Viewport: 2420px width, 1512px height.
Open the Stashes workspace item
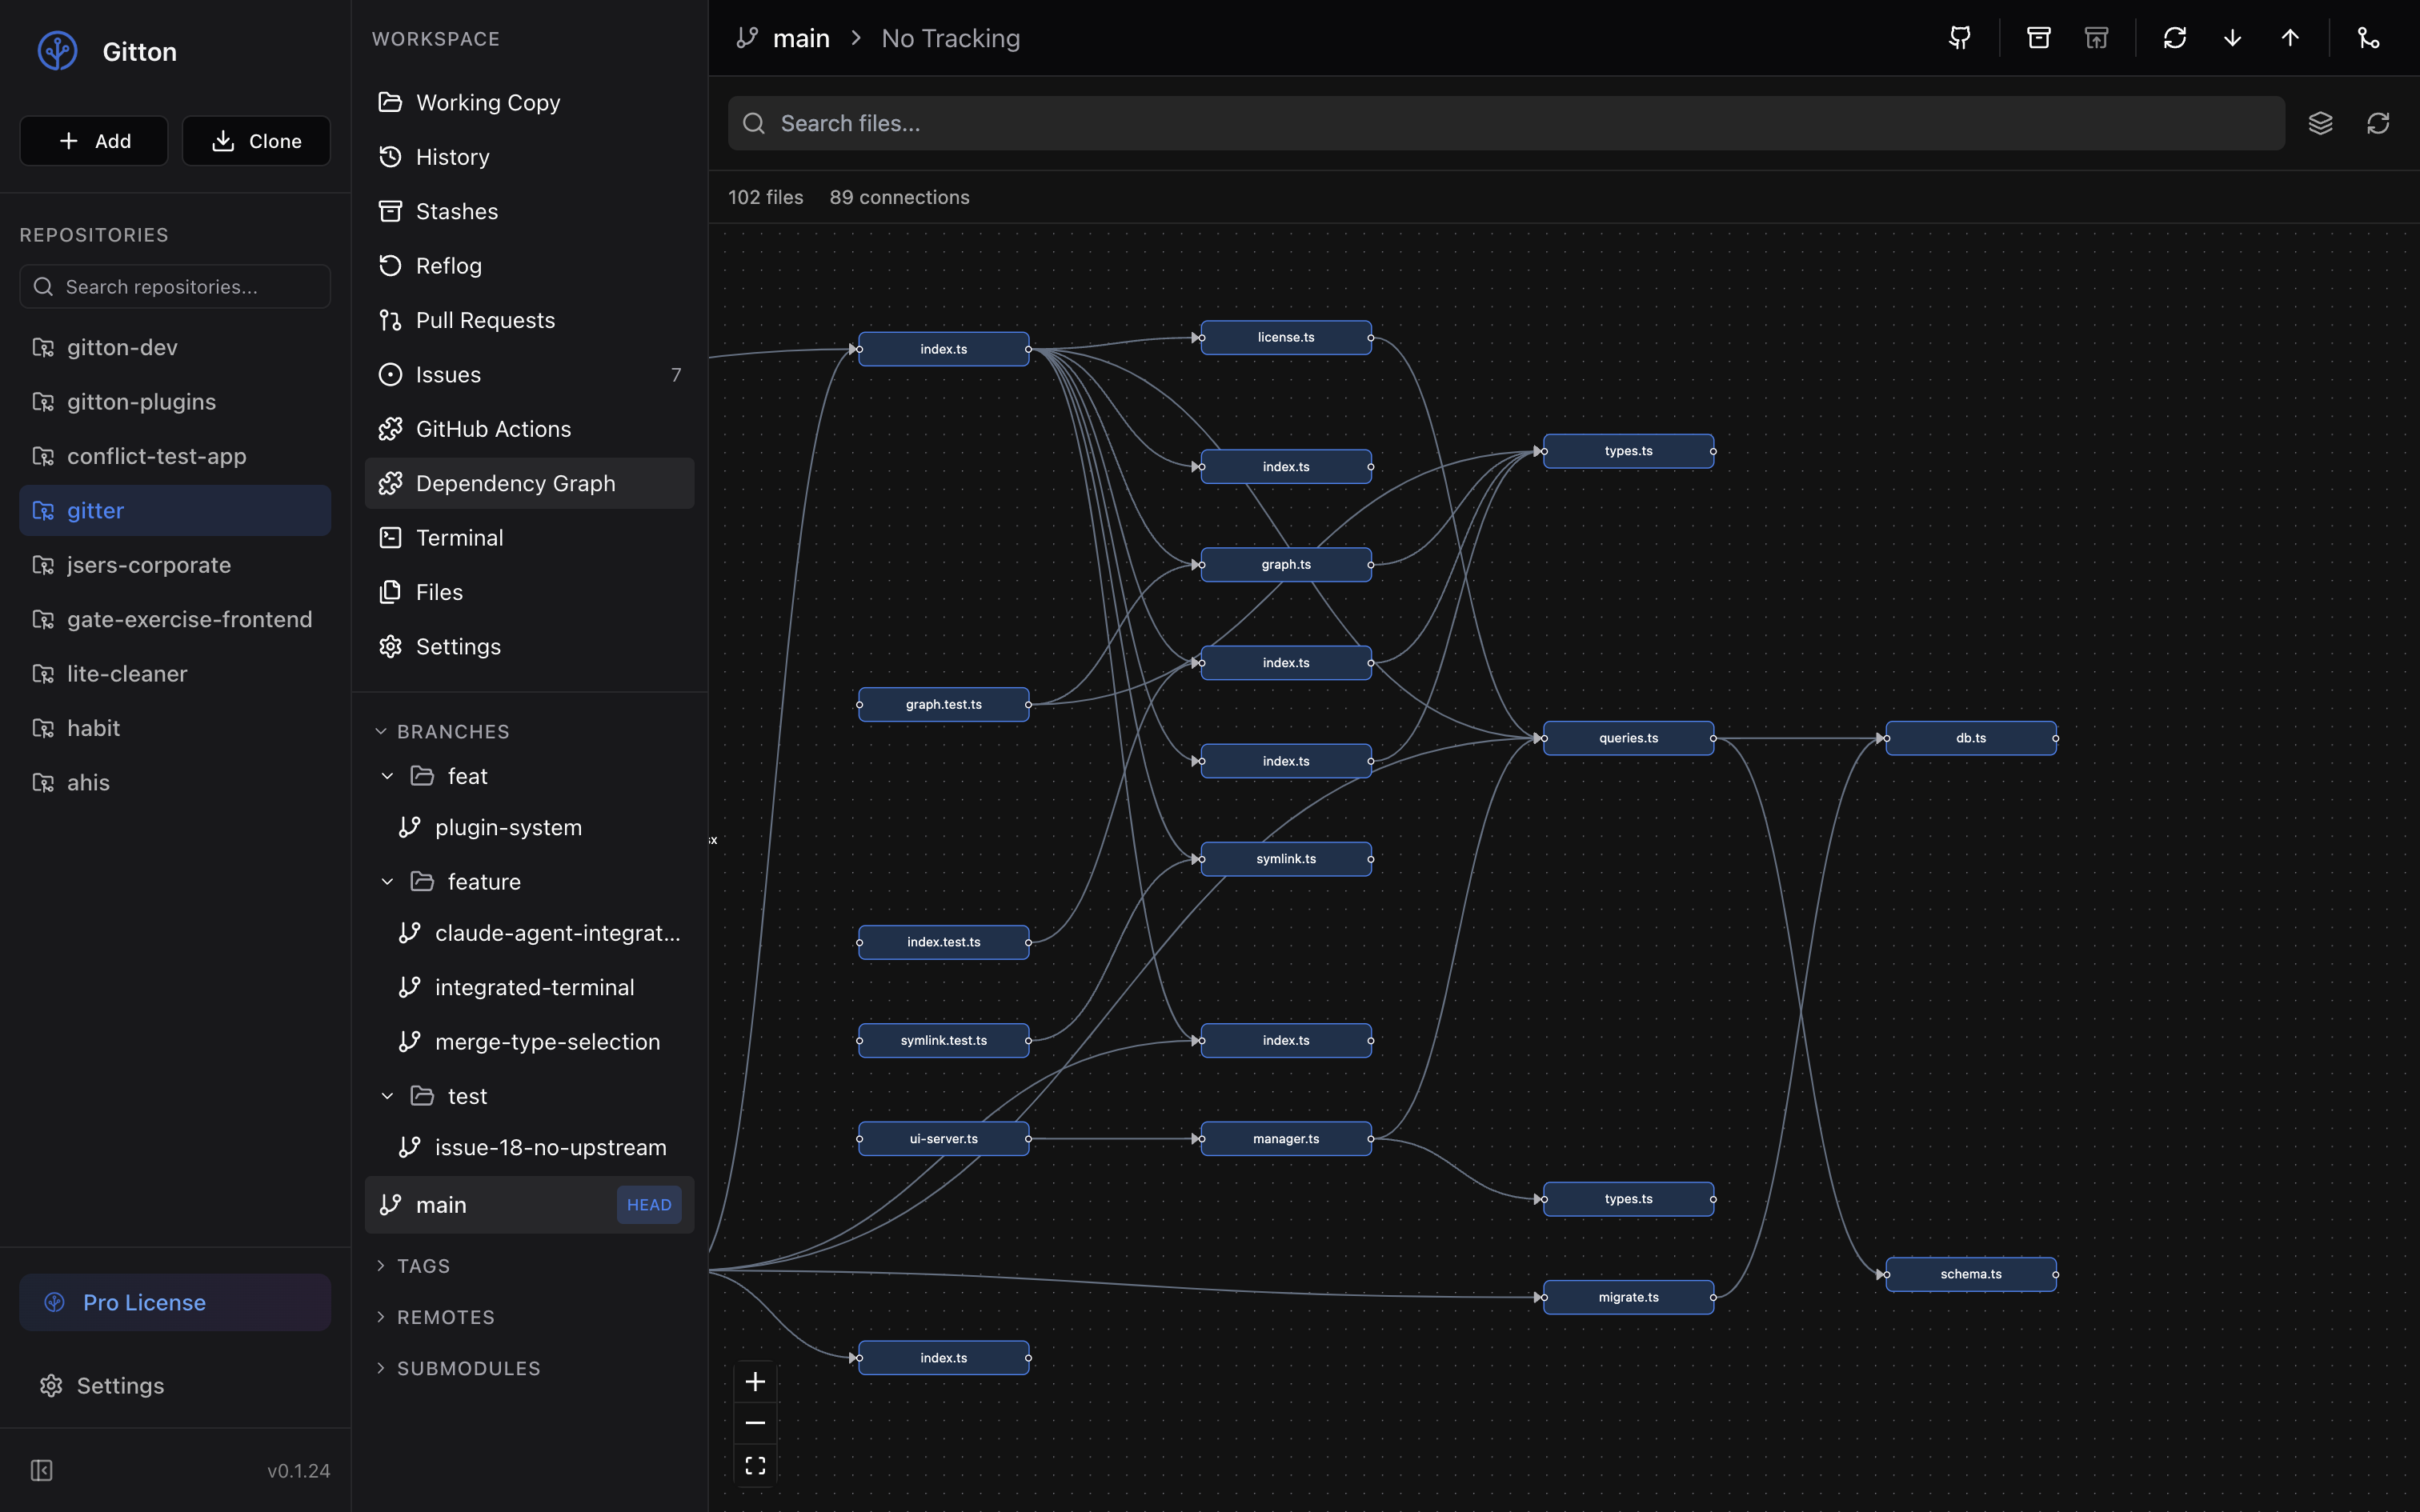point(457,211)
